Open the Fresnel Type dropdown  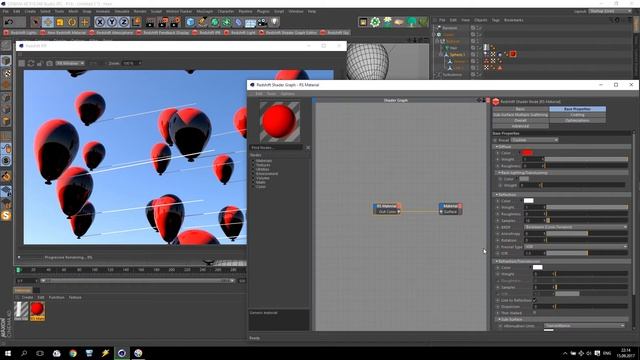click(x=576, y=247)
